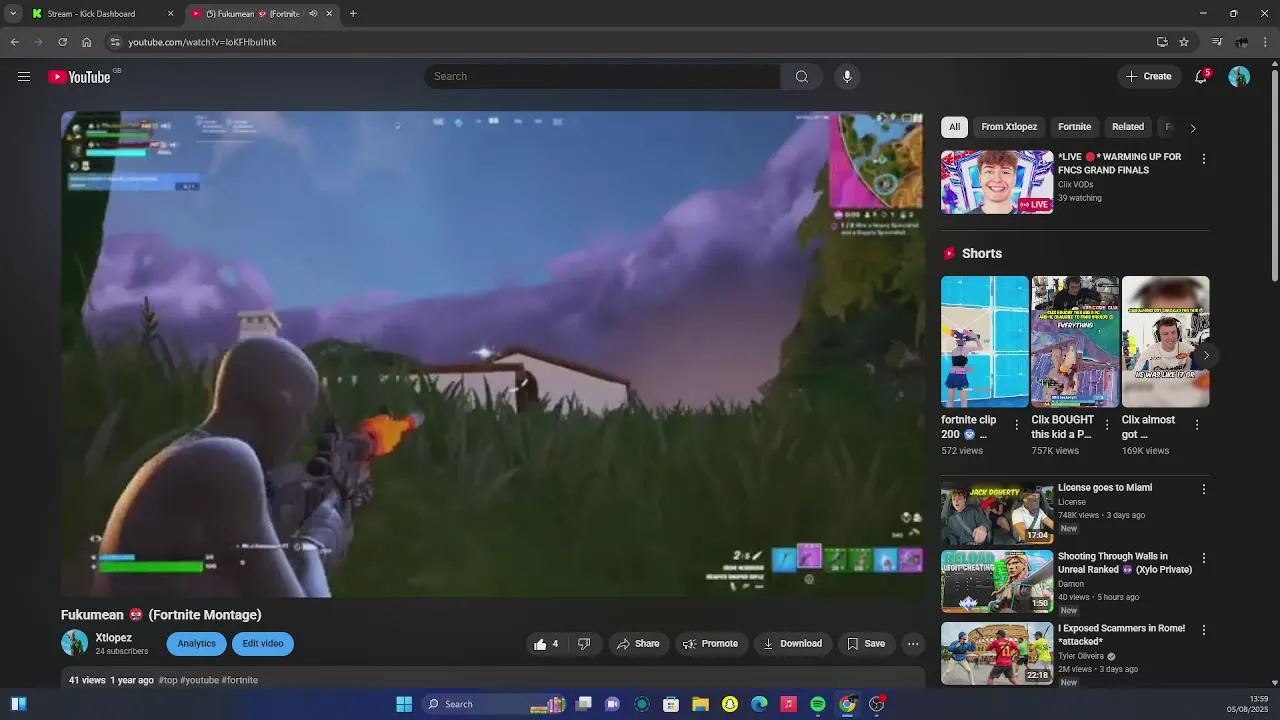The height and width of the screenshot is (720, 1280).
Task: Open options for License goes to Miami
Action: pyautogui.click(x=1204, y=490)
